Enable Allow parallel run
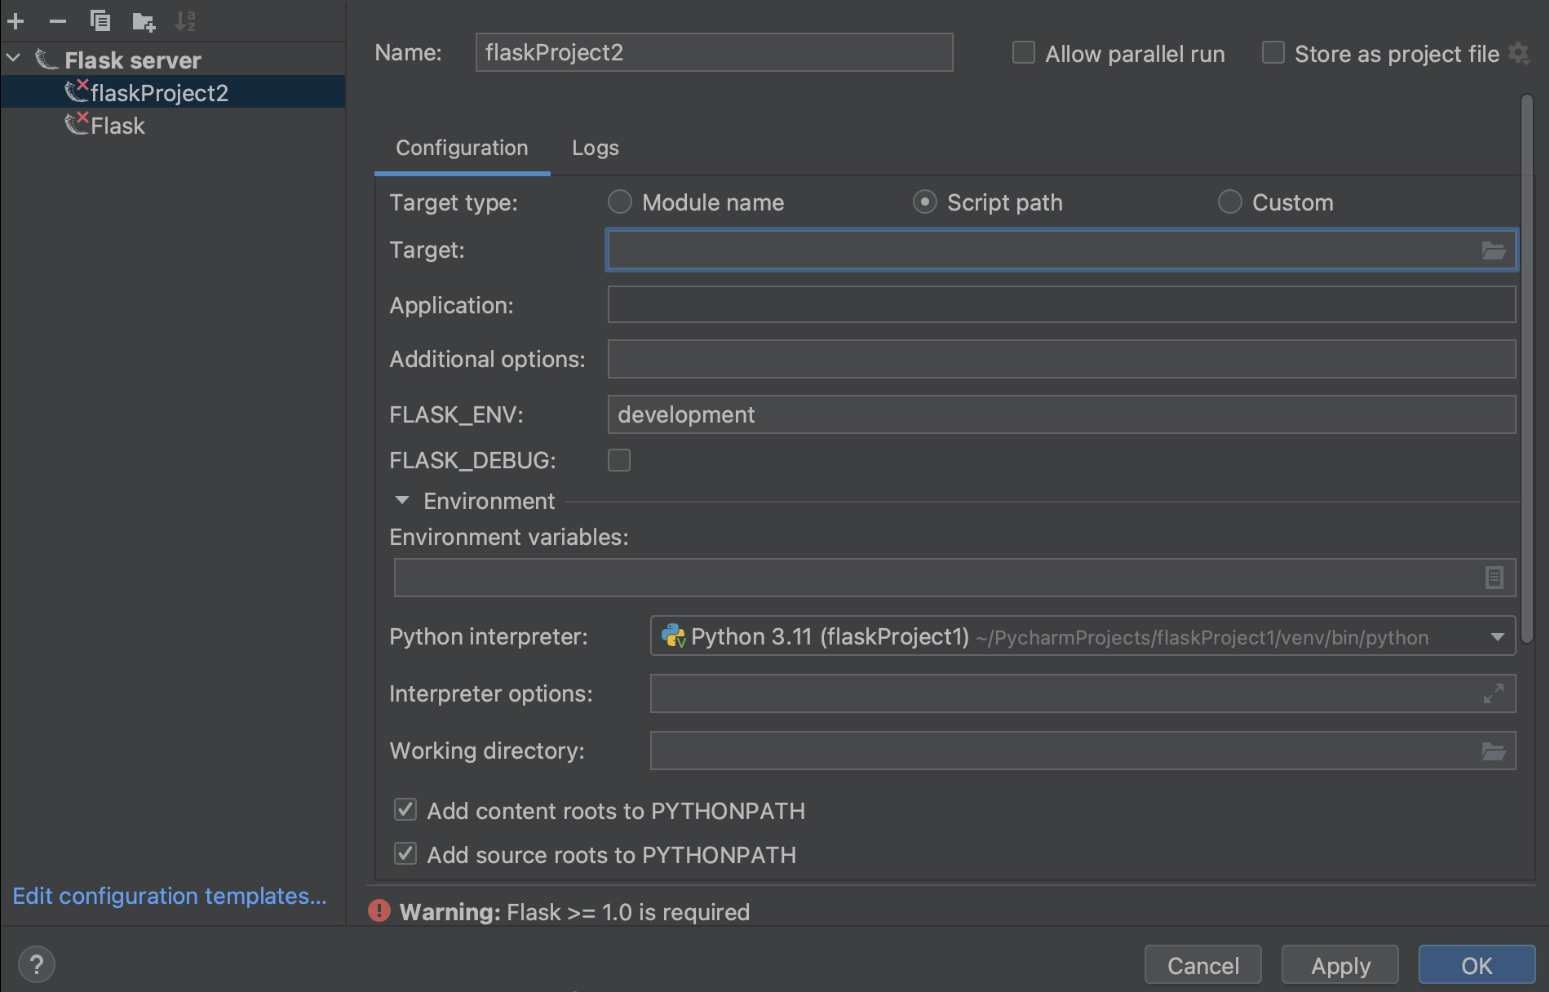This screenshot has width=1549, height=992. click(1023, 53)
